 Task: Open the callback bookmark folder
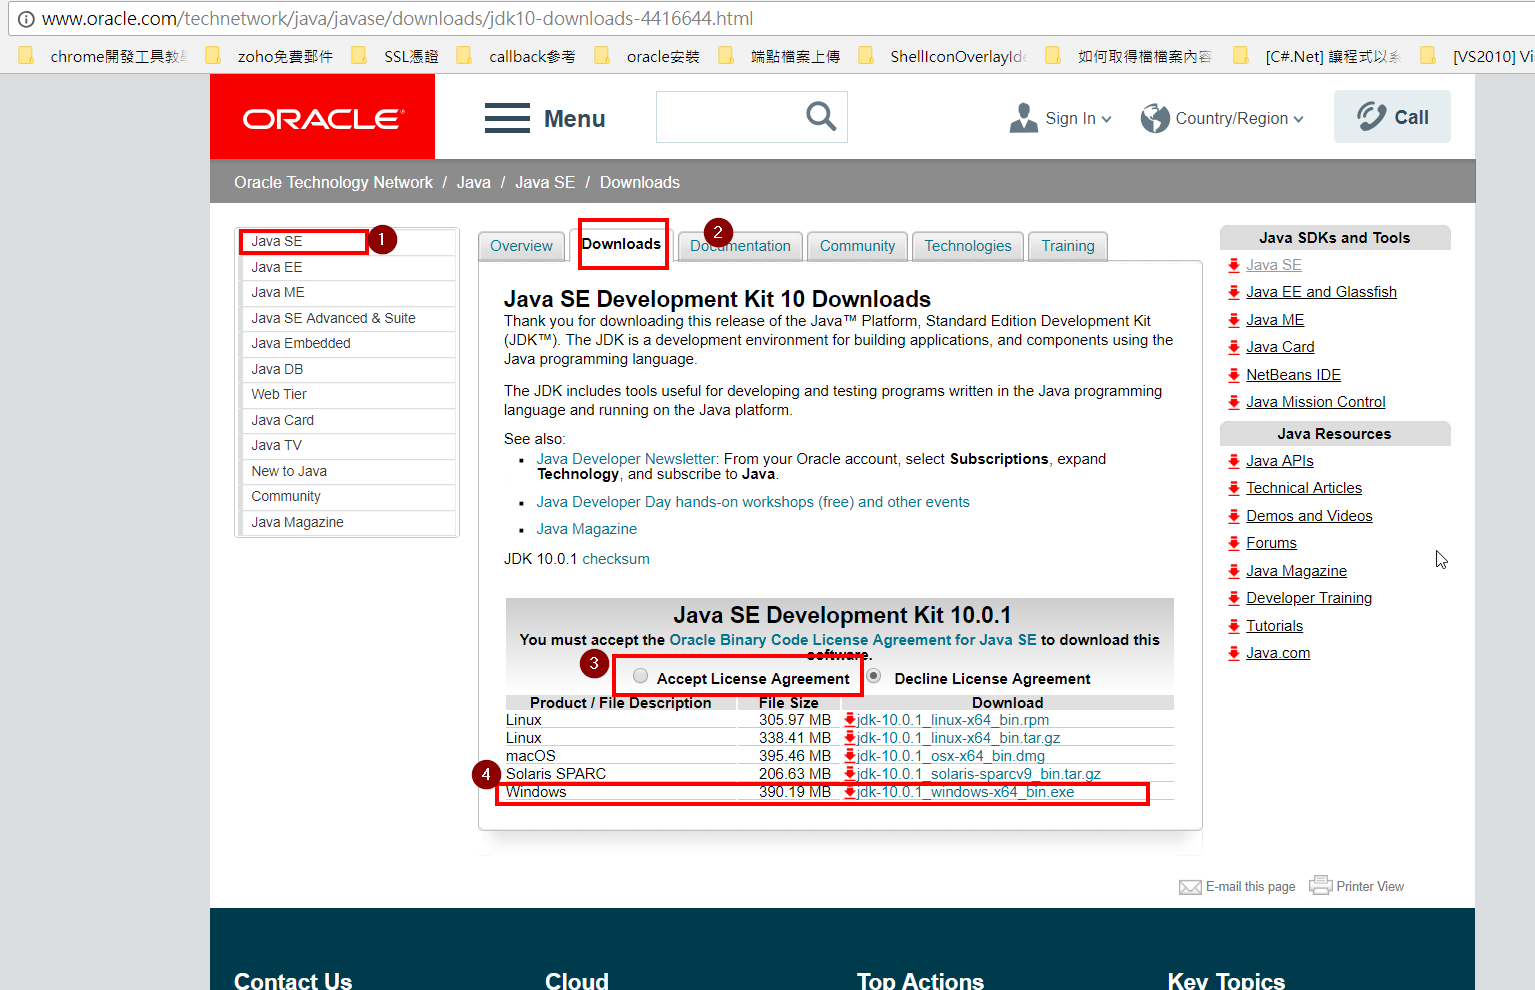516,56
